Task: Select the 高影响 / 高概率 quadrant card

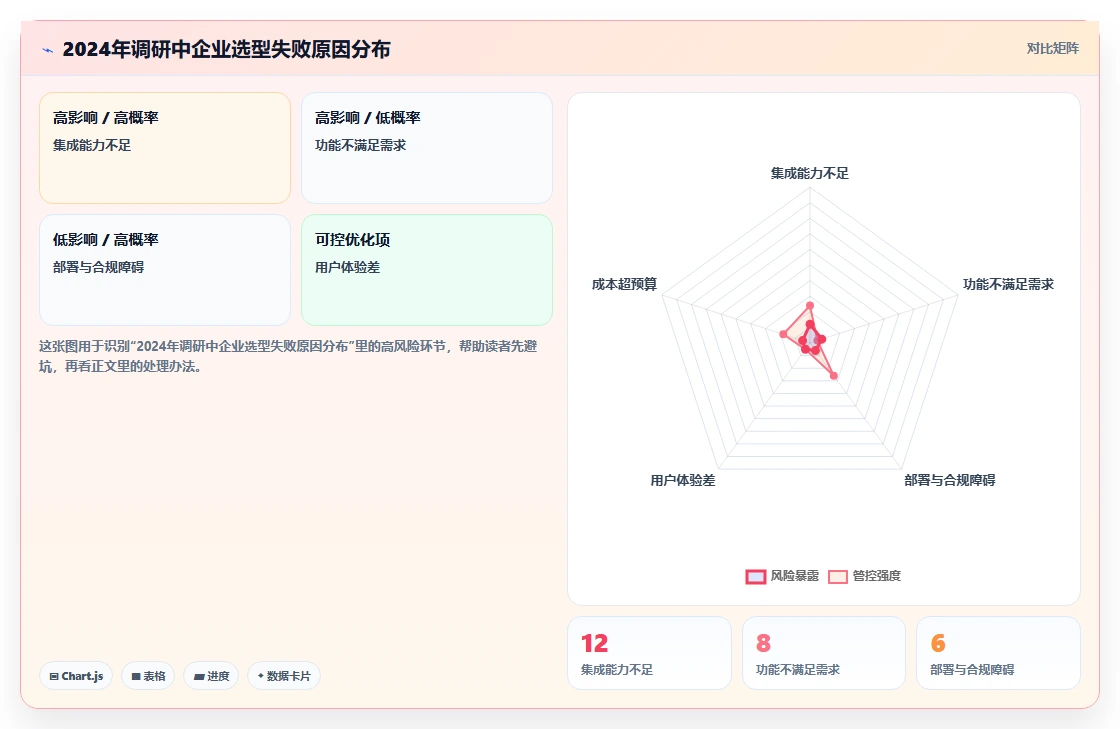Action: click(x=165, y=148)
